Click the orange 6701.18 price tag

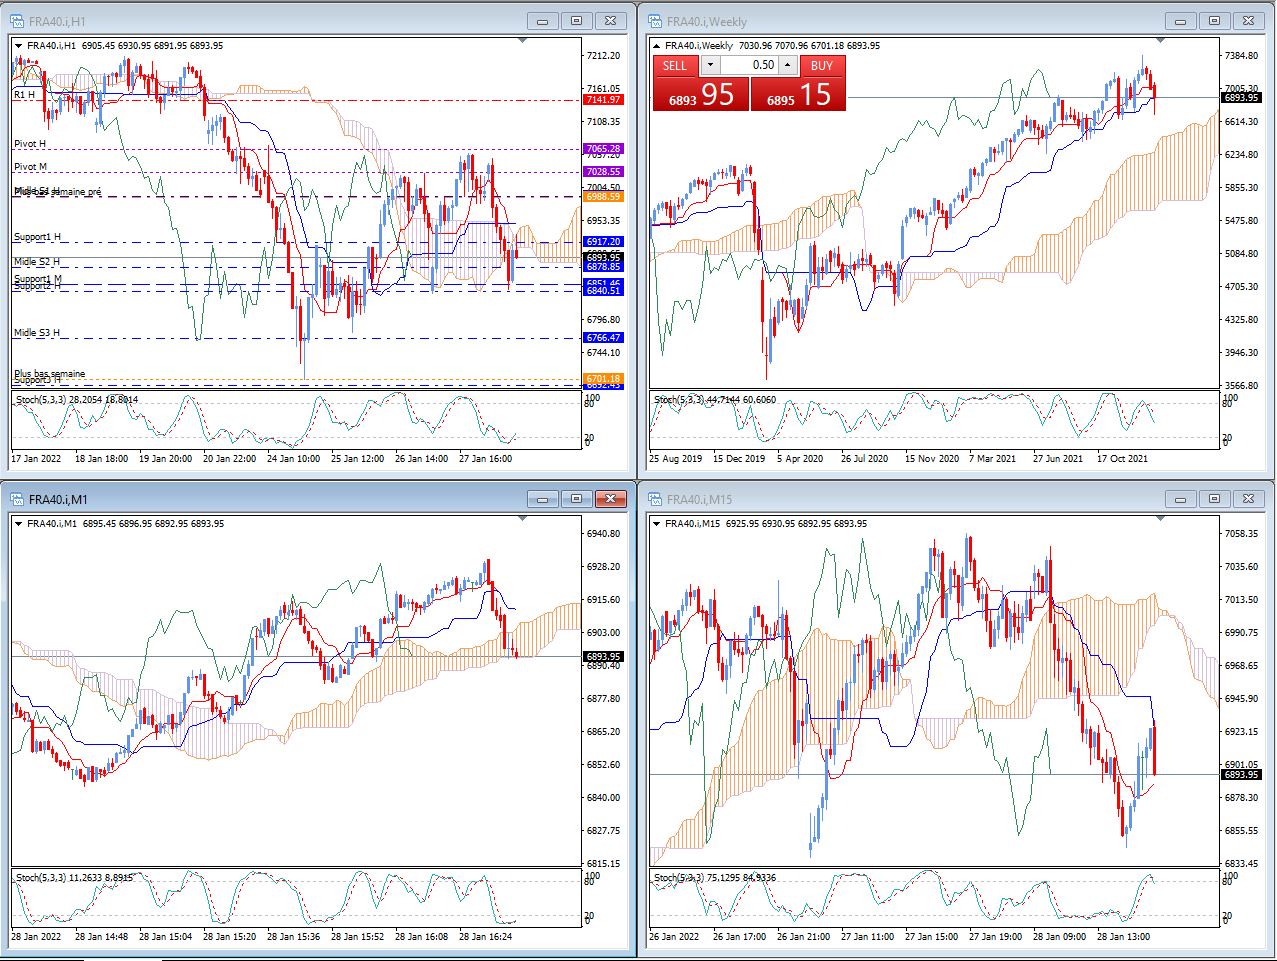tap(603, 379)
